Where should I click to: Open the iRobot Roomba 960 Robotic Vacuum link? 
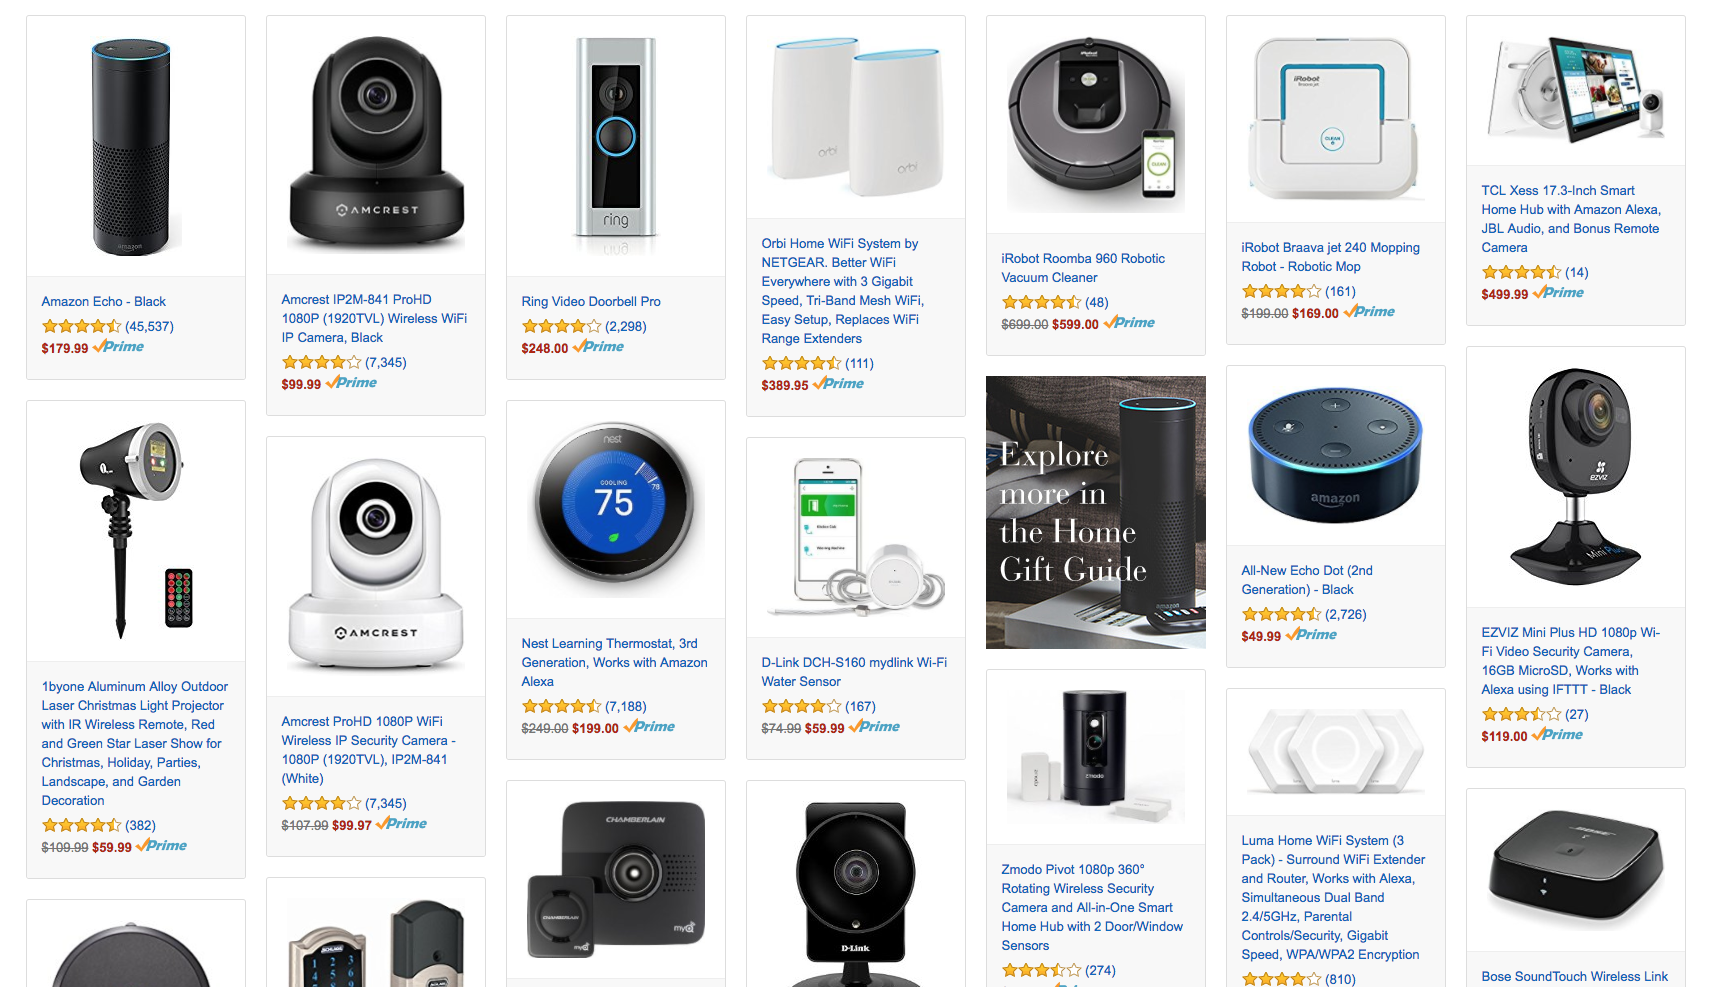pos(1083,268)
